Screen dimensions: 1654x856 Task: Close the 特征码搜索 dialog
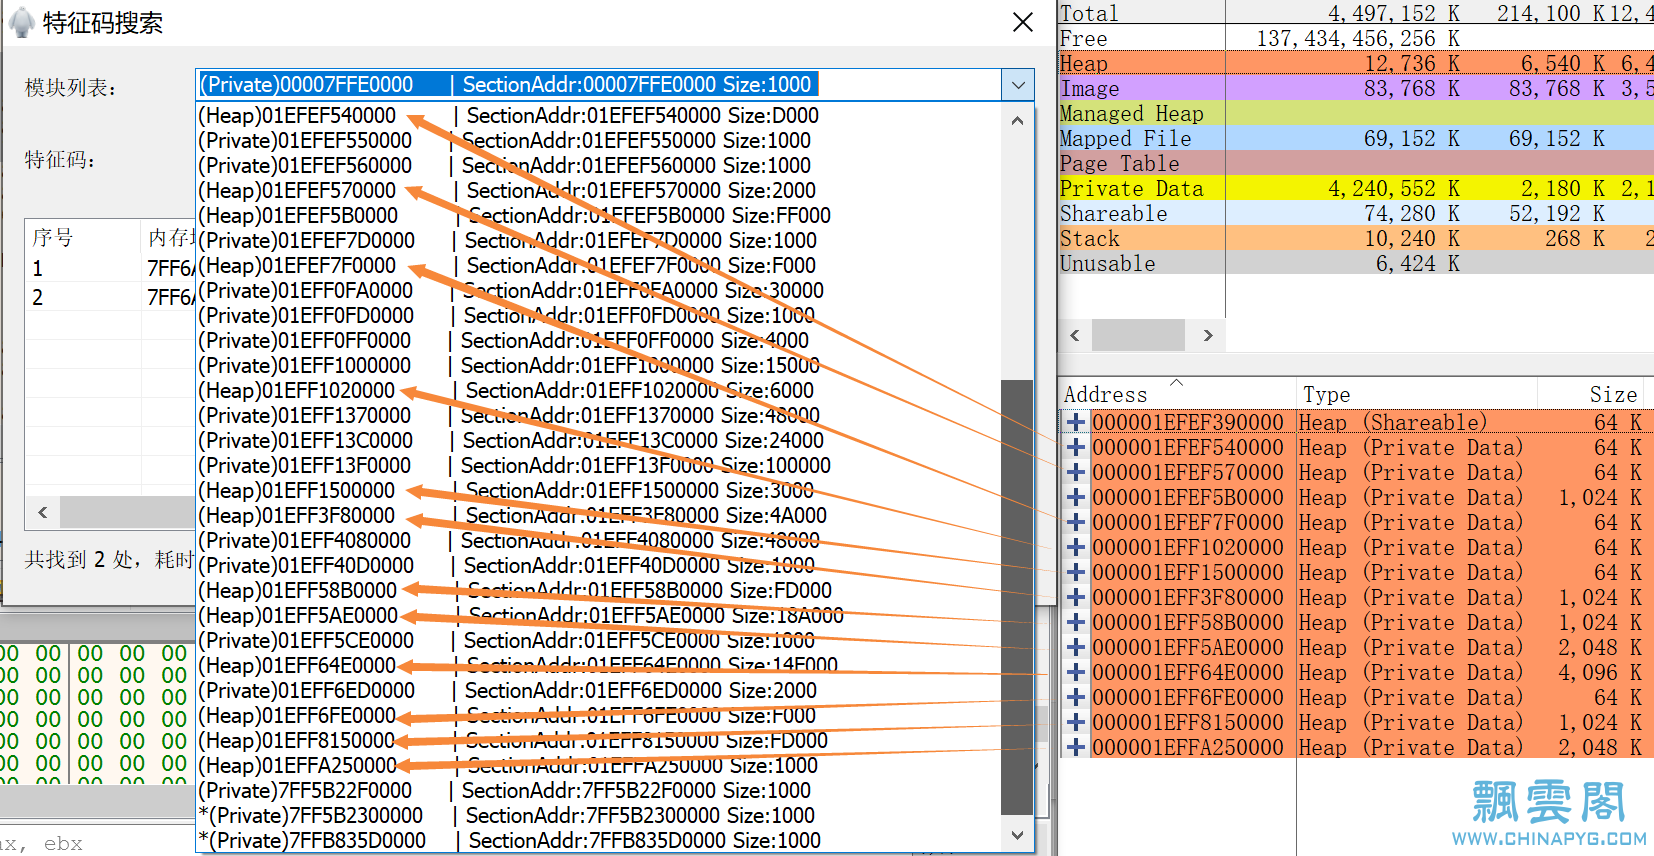1022,23
